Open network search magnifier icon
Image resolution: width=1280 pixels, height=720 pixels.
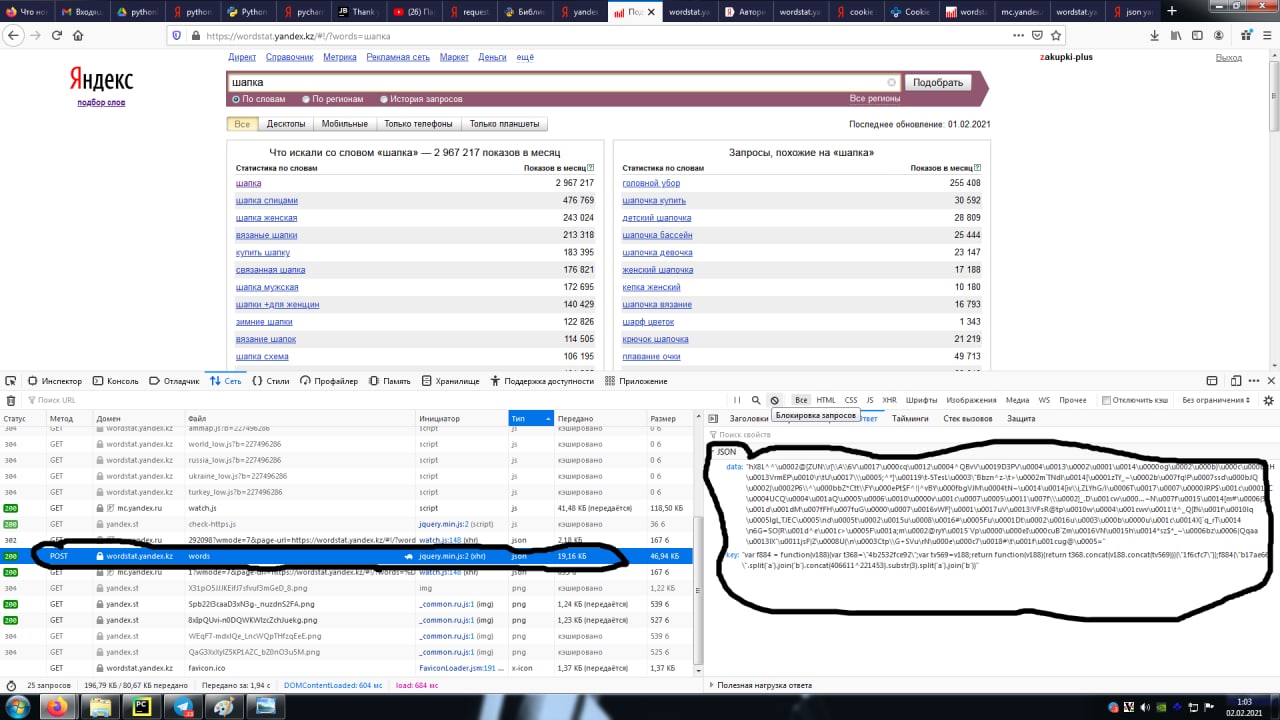click(x=756, y=400)
